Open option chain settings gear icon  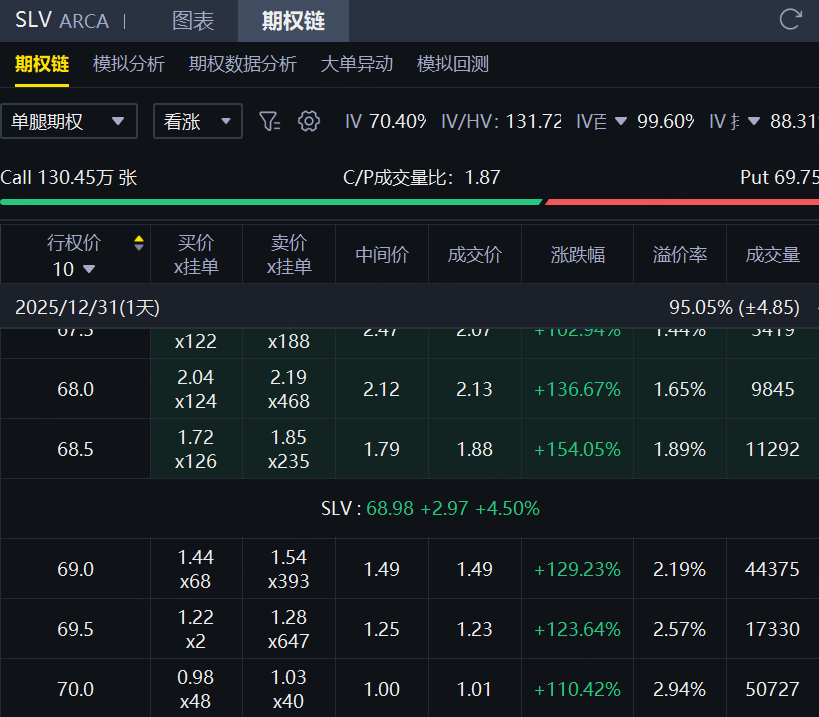point(309,121)
